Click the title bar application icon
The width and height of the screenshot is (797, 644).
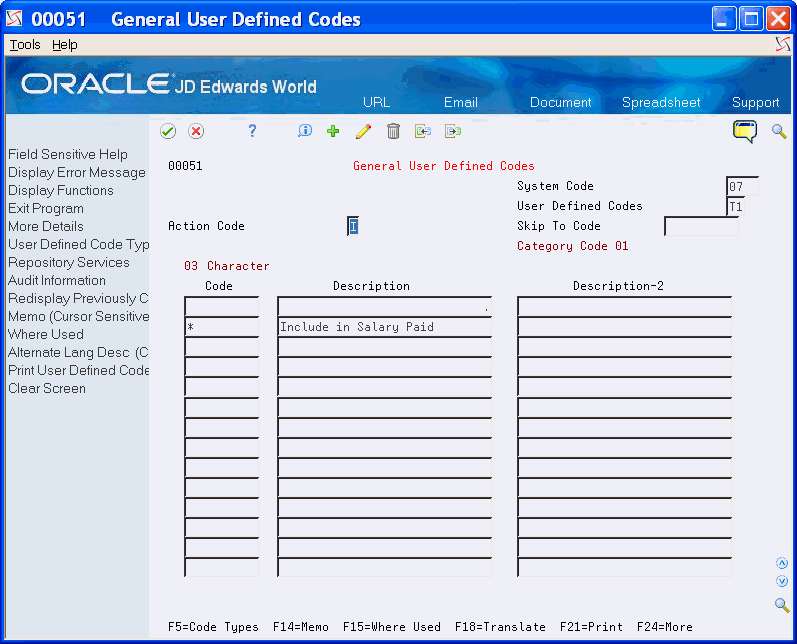[14, 19]
